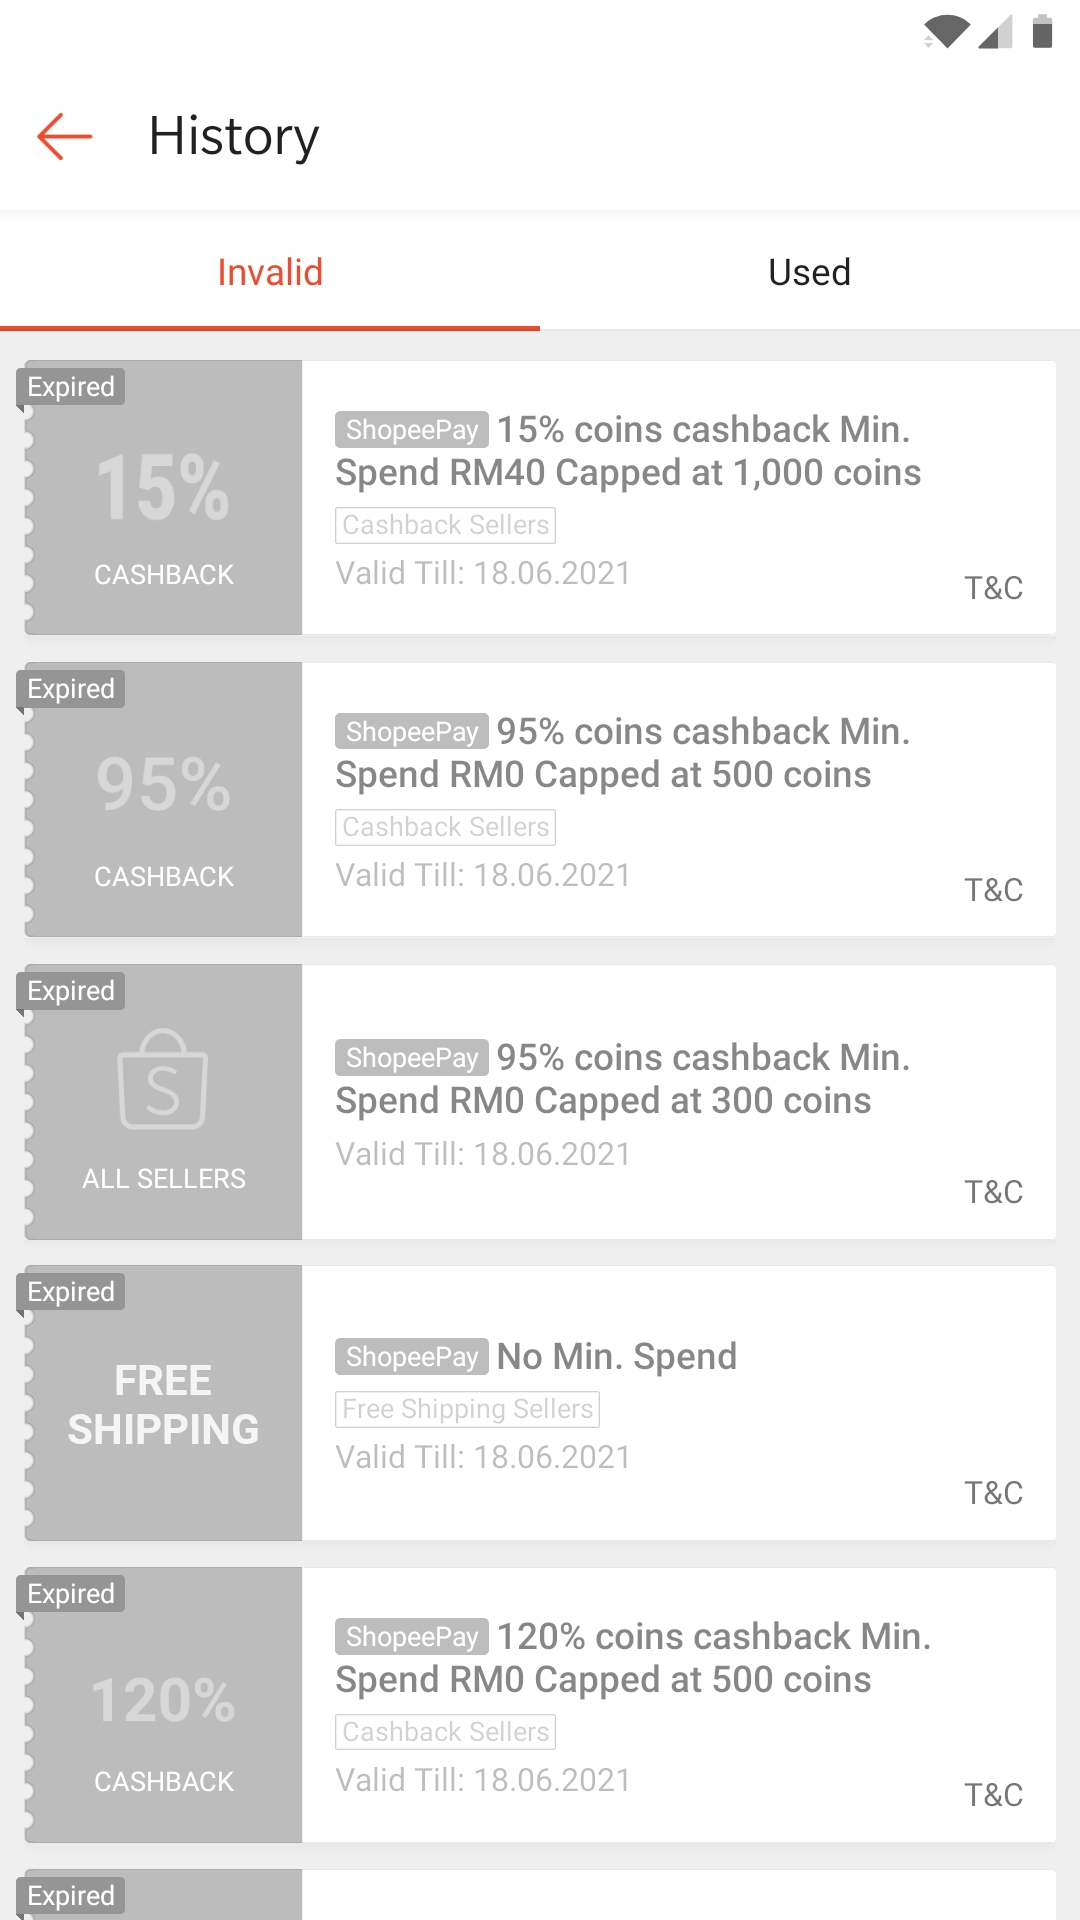Tap the Free Shipping voucher badge

163,1405
